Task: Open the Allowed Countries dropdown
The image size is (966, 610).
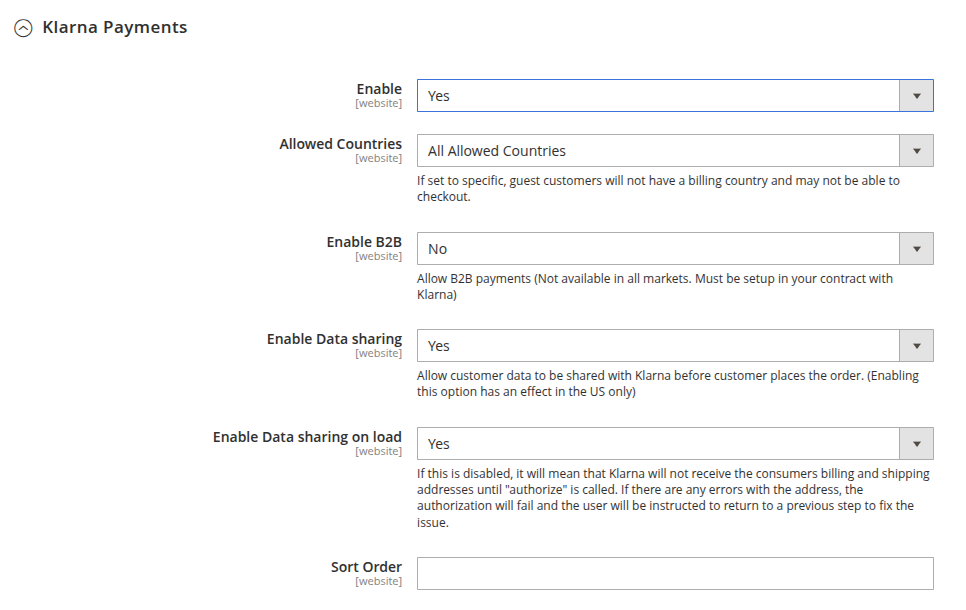Action: [x=675, y=150]
